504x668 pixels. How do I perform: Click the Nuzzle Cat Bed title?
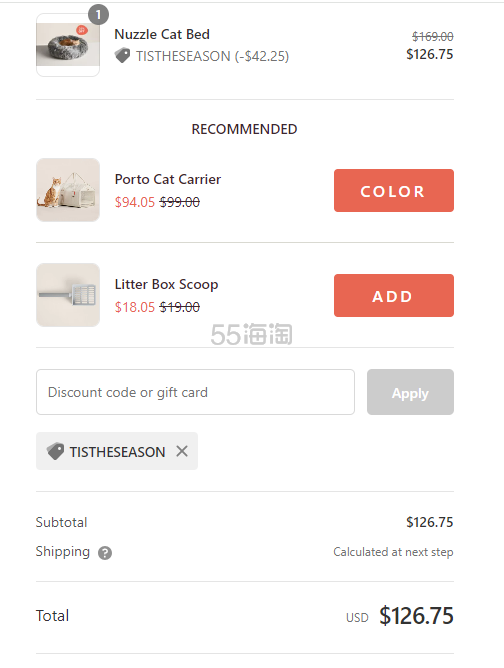pos(162,34)
